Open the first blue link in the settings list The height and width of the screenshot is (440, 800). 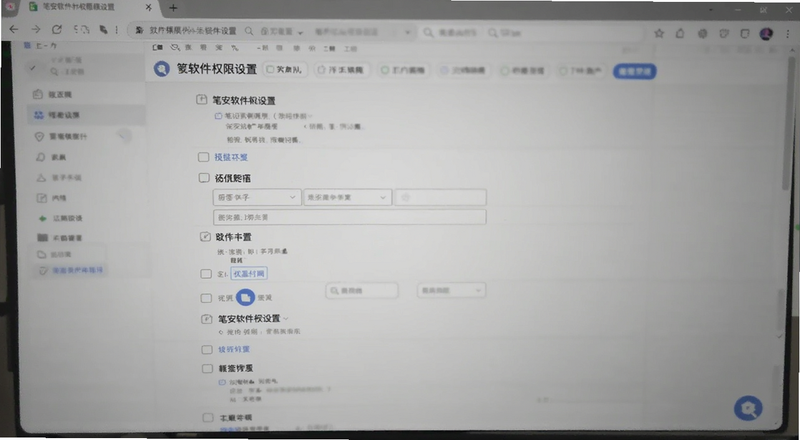click(x=231, y=157)
